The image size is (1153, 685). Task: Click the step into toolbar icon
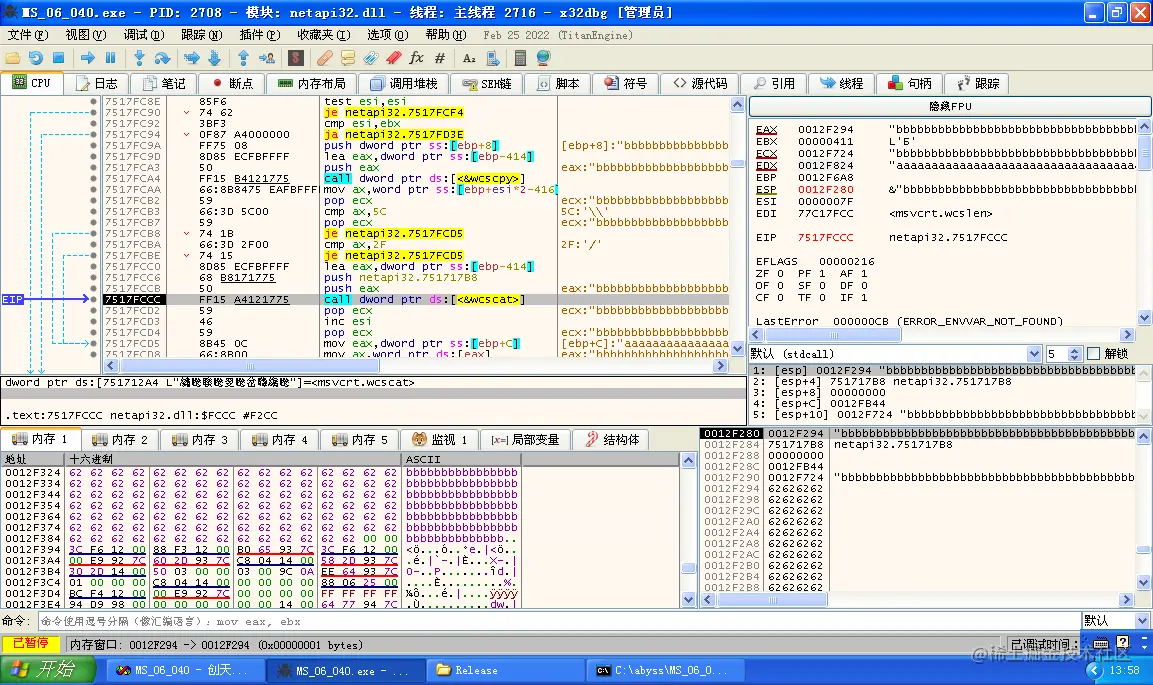[x=139, y=58]
